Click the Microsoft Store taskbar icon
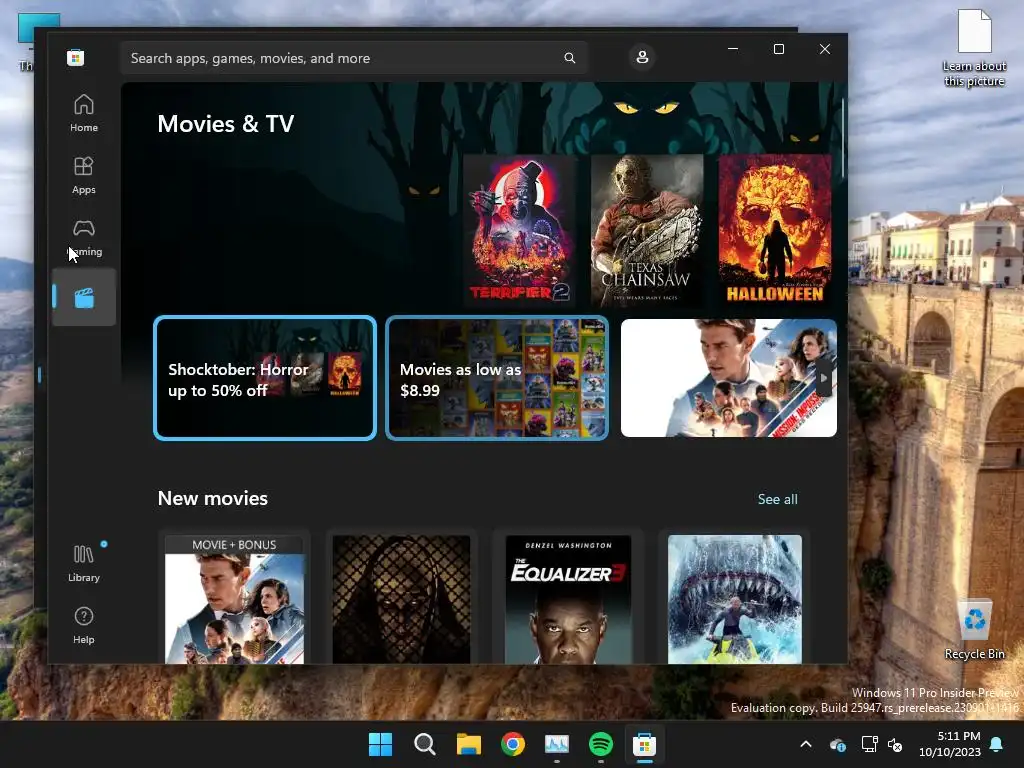This screenshot has width=1024, height=768. point(645,744)
